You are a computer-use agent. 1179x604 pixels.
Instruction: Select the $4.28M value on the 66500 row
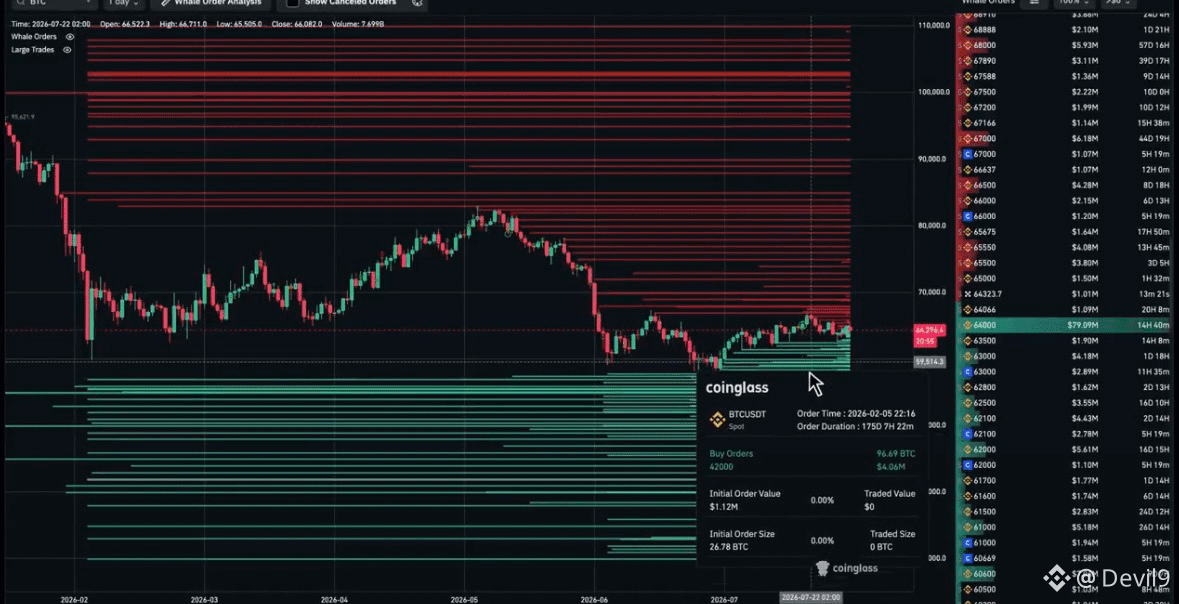1086,185
